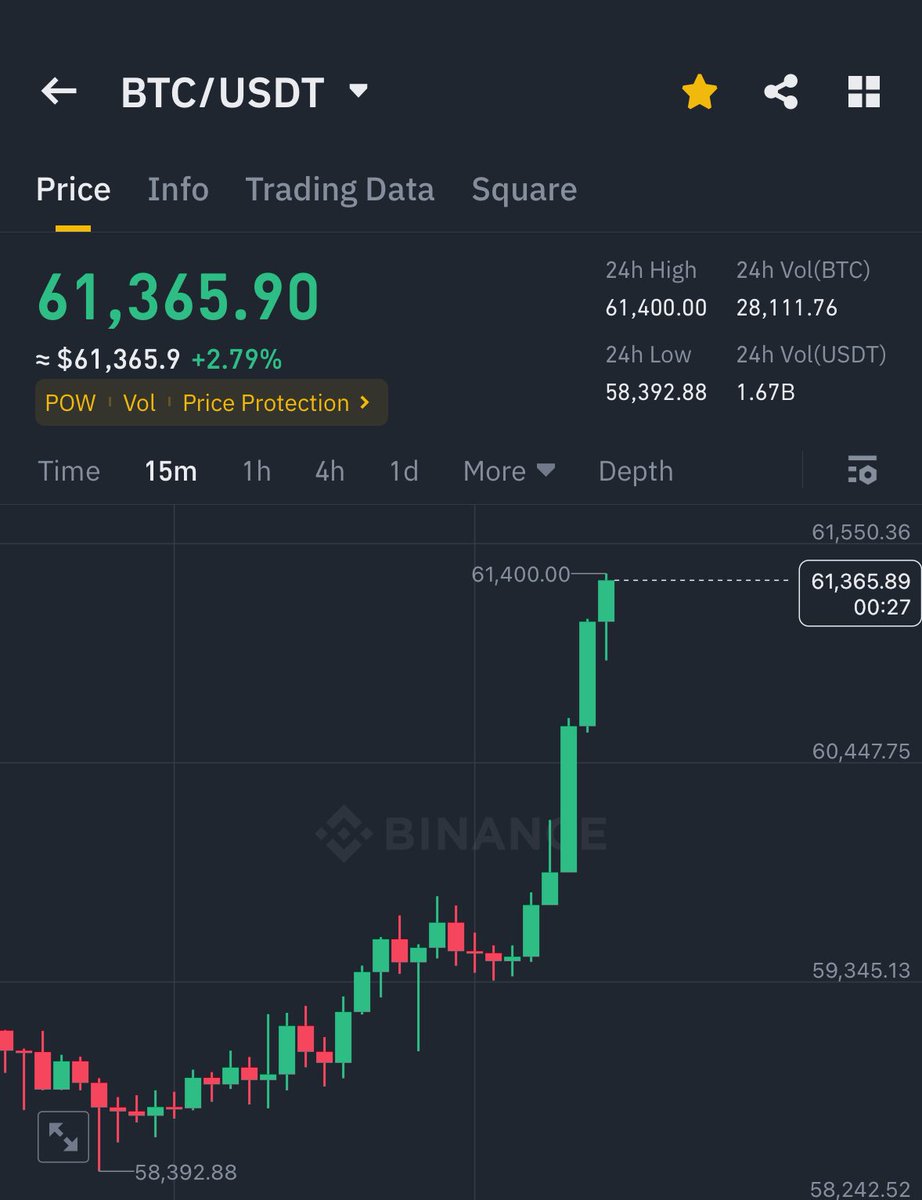
Task: Tap the Vol tag label
Action: coord(139,403)
